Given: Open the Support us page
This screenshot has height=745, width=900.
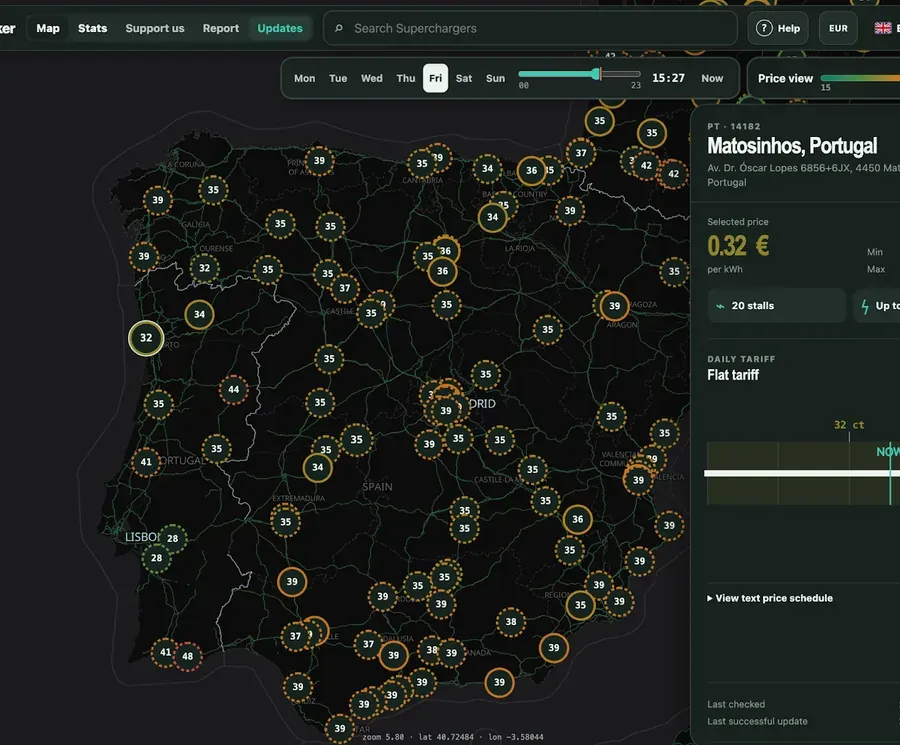Looking at the screenshot, I should [155, 28].
